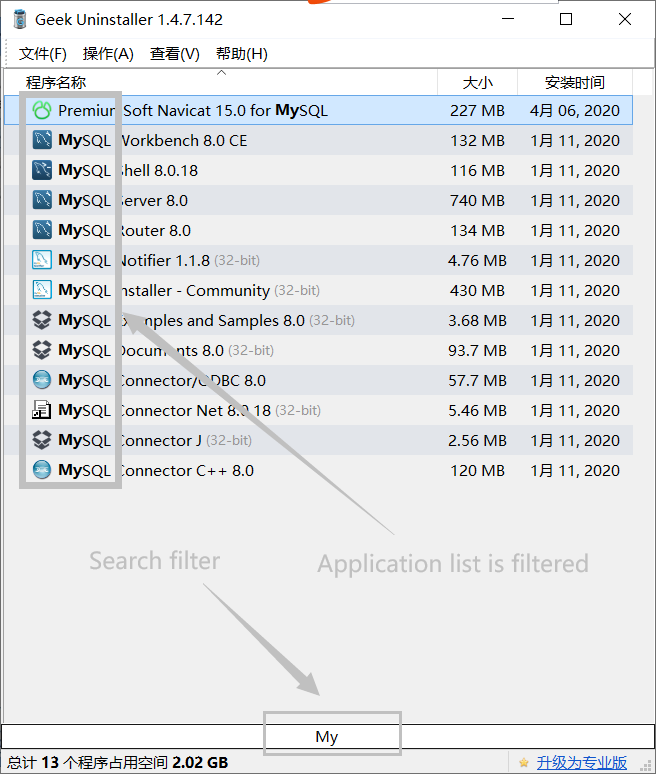Click the 134 MB size cell
This screenshot has width=656, height=774.
point(477,231)
